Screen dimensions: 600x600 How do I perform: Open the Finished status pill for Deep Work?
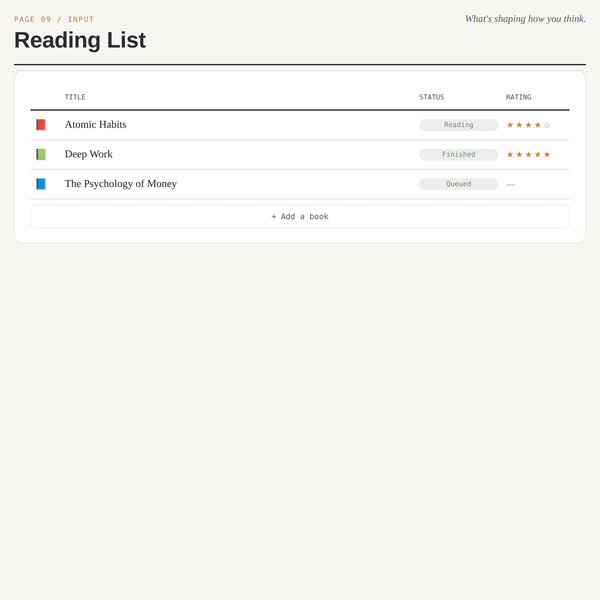point(458,155)
